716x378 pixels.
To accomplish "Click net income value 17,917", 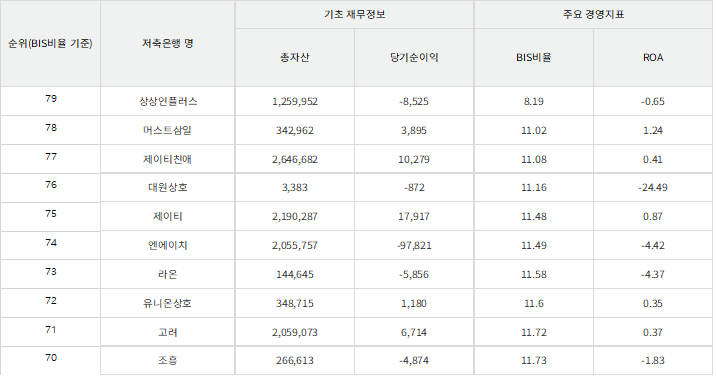I will [414, 217].
